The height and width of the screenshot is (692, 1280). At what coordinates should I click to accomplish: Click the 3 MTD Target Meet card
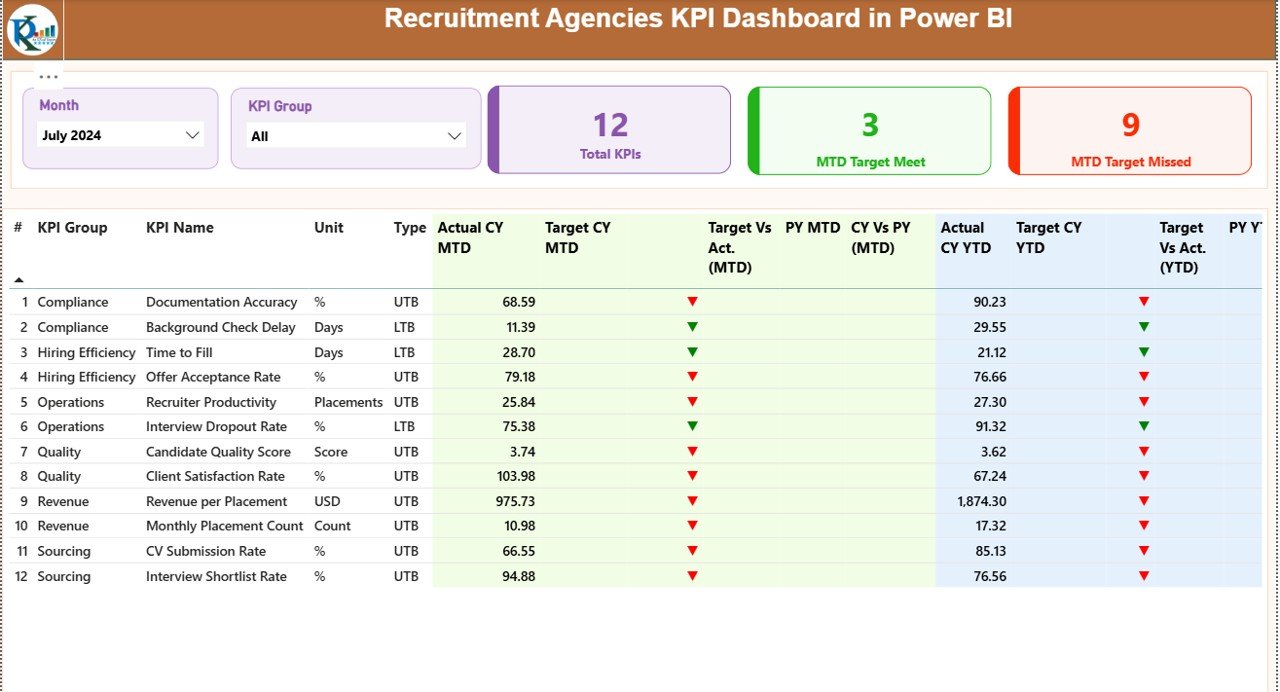tap(868, 130)
